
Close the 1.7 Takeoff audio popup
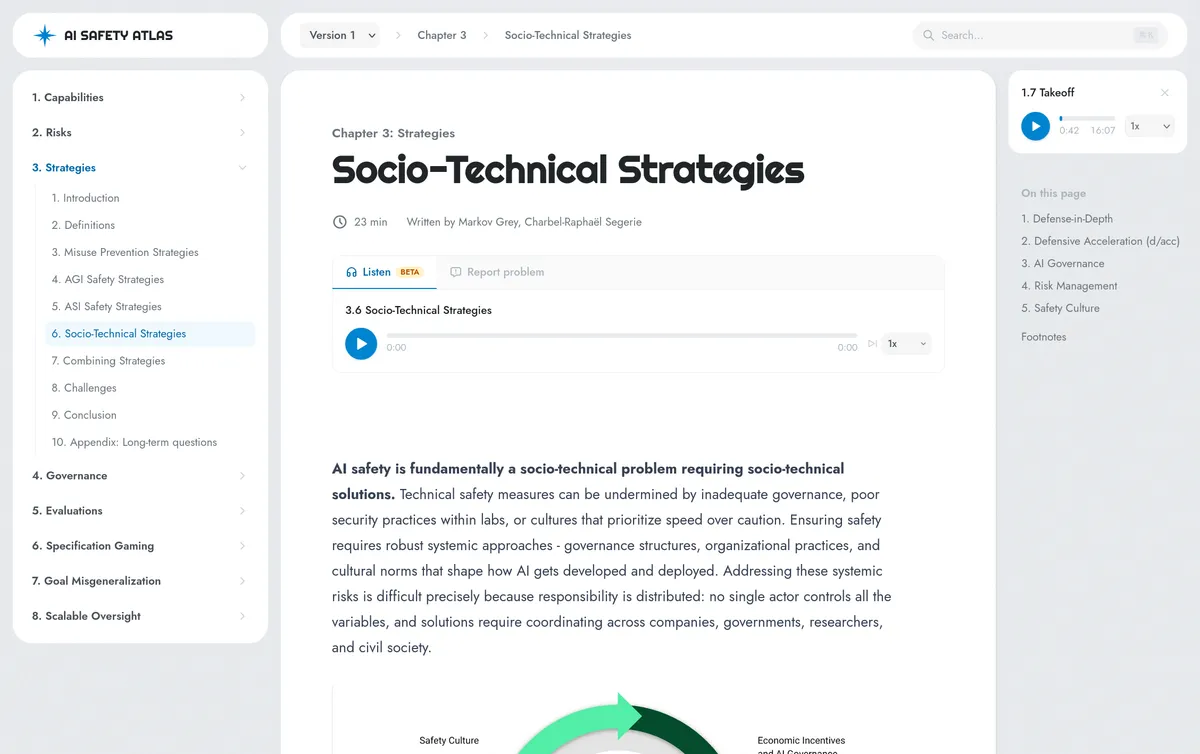[x=1164, y=92]
